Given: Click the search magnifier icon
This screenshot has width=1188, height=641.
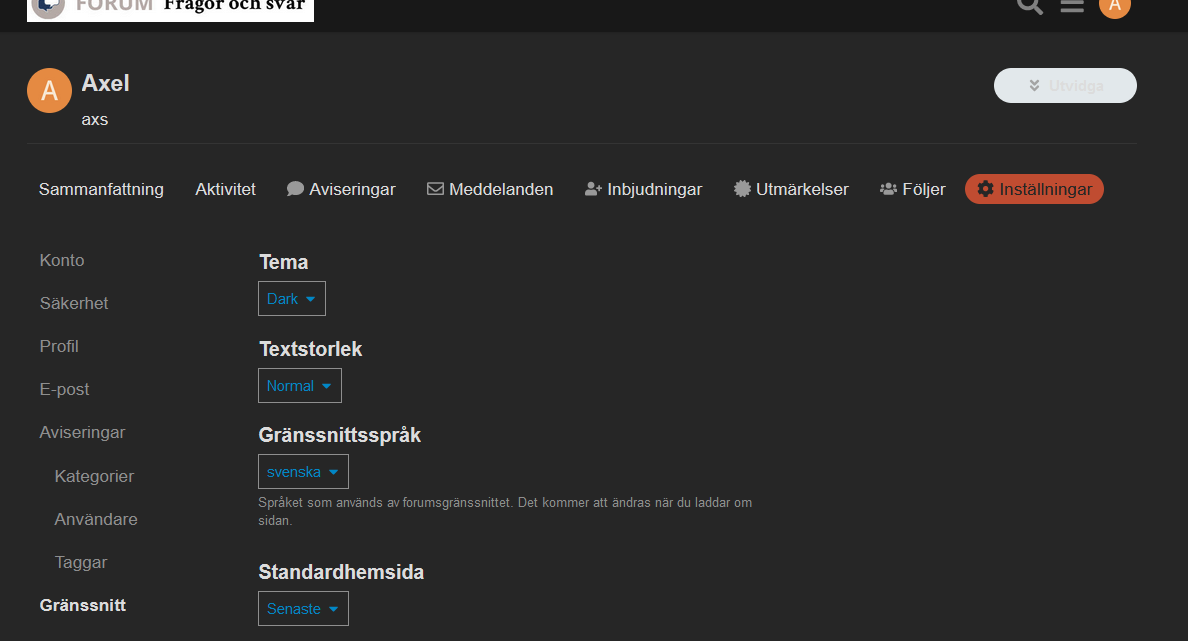Looking at the screenshot, I should coord(1029,5).
